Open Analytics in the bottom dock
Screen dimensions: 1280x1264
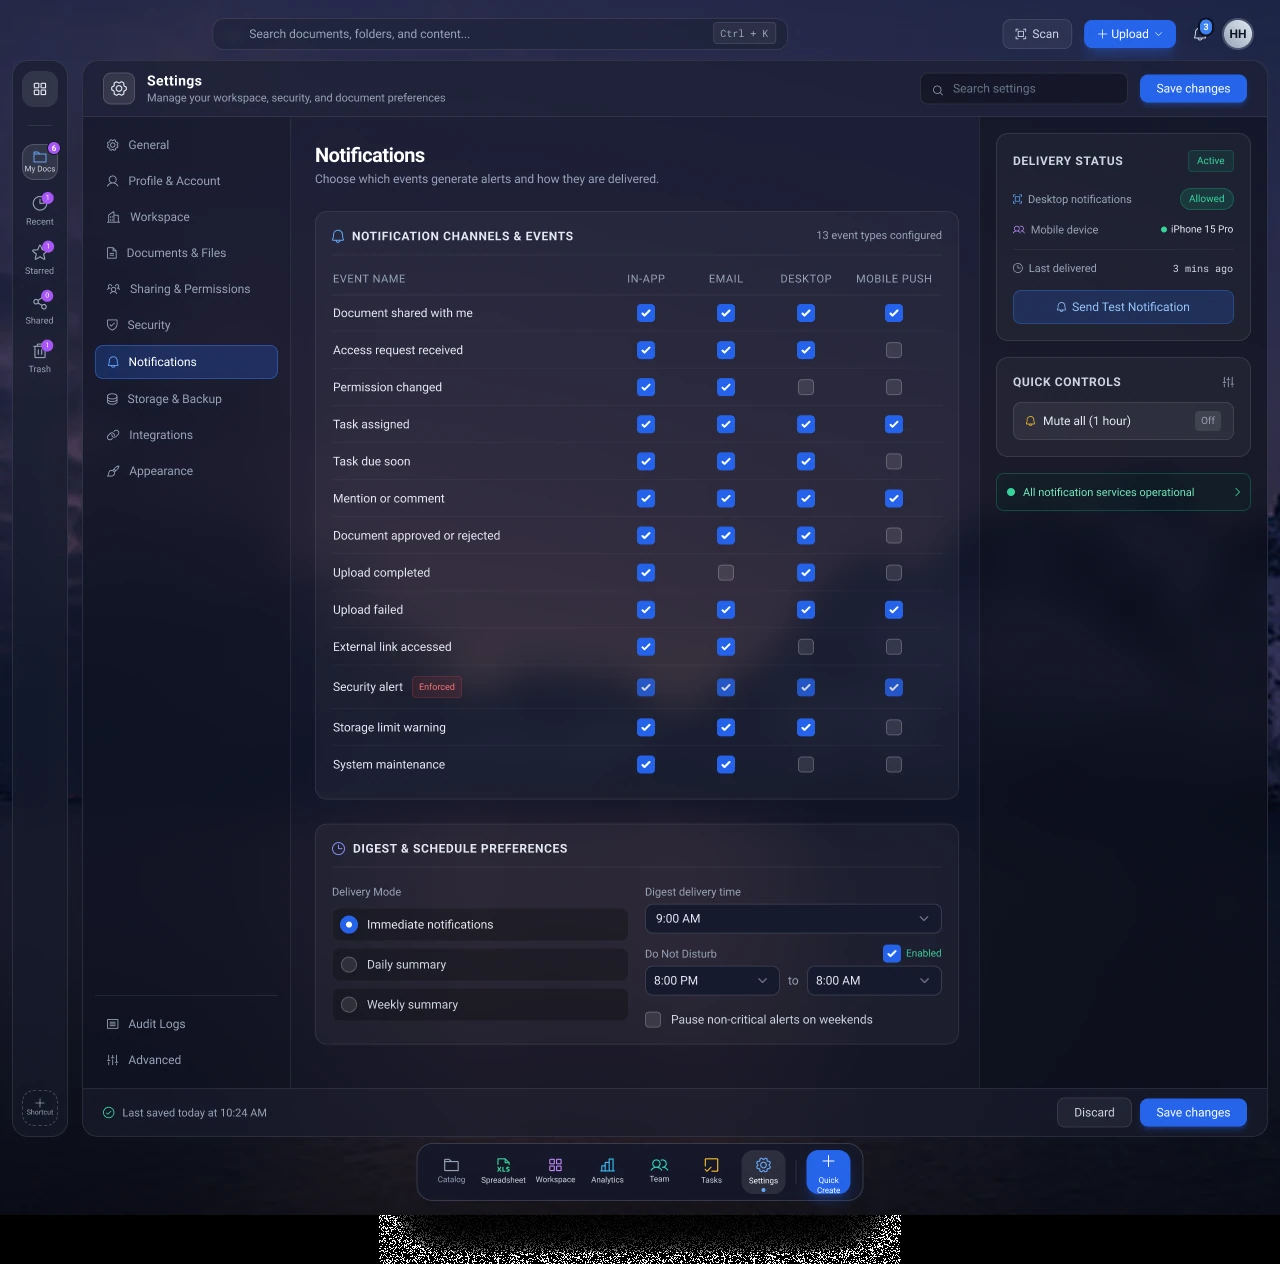coord(607,1171)
